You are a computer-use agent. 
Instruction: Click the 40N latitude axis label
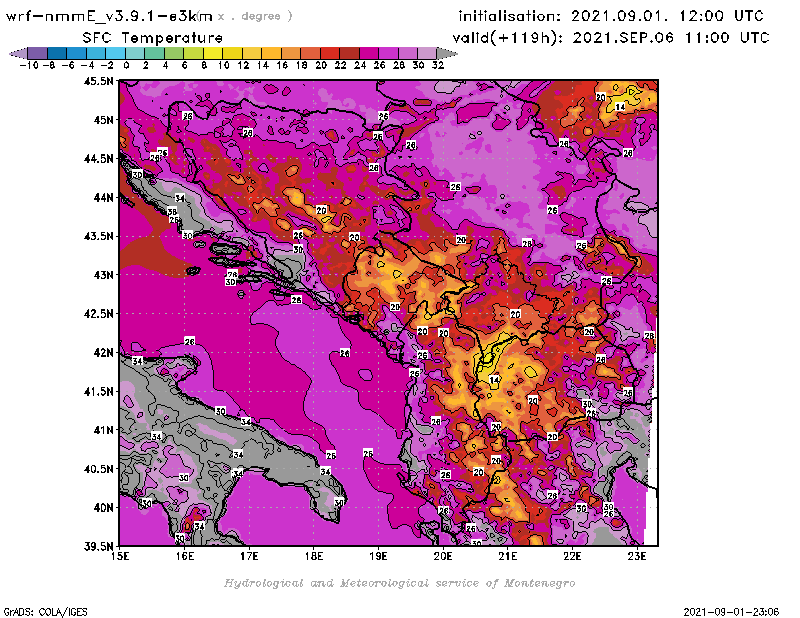[103, 508]
